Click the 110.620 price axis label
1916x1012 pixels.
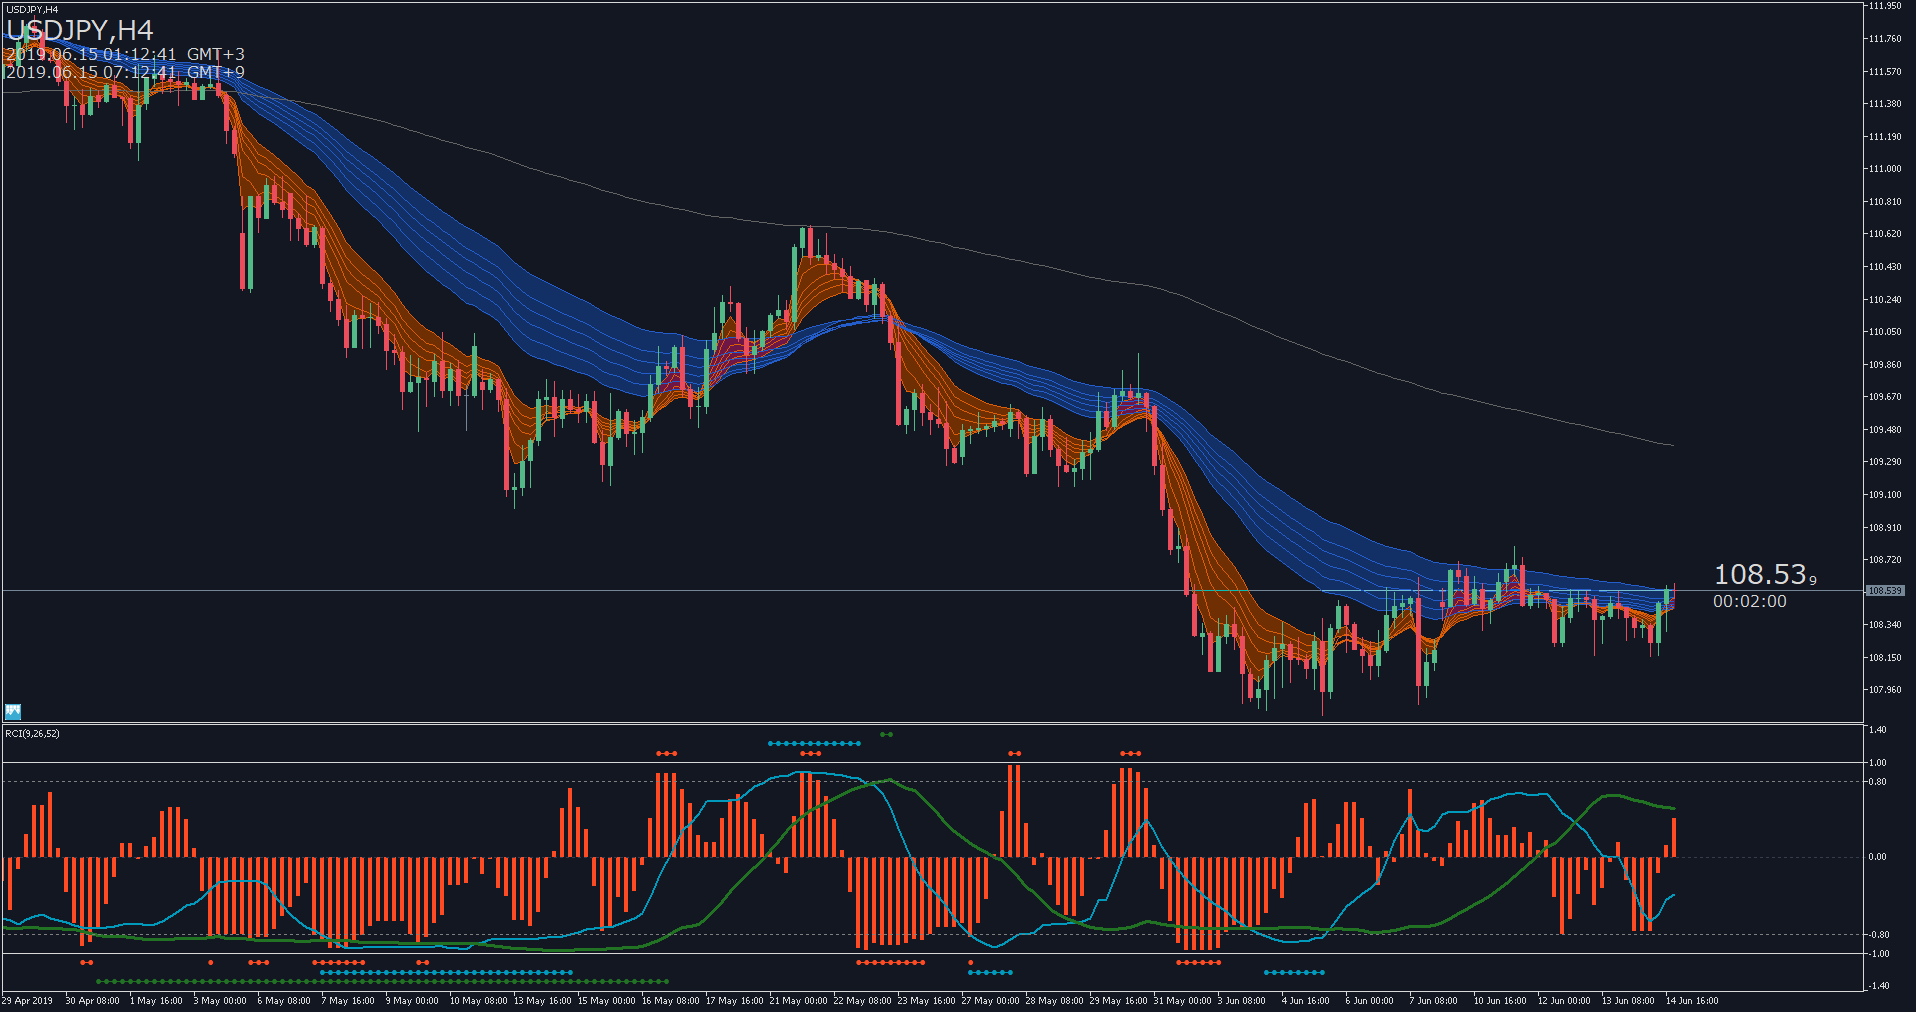(1885, 234)
